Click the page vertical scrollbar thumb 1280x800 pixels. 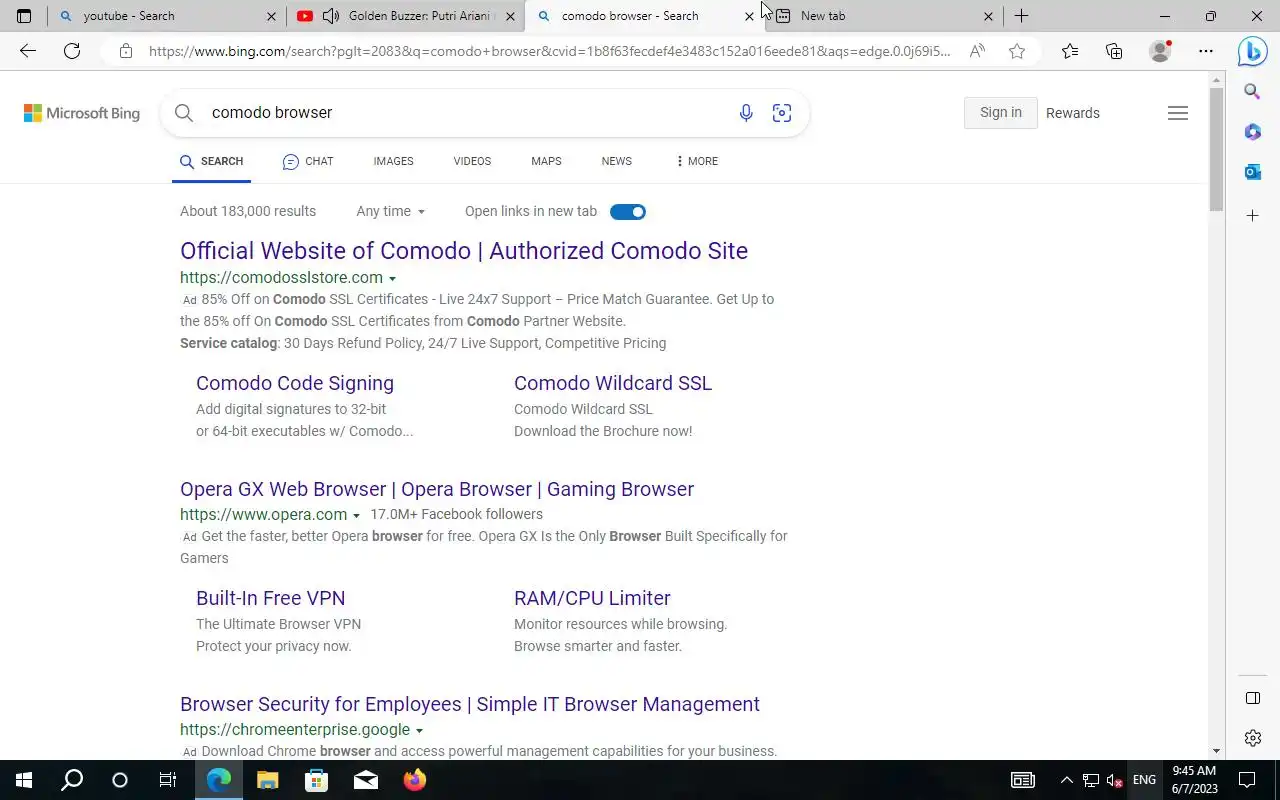pyautogui.click(x=1216, y=150)
